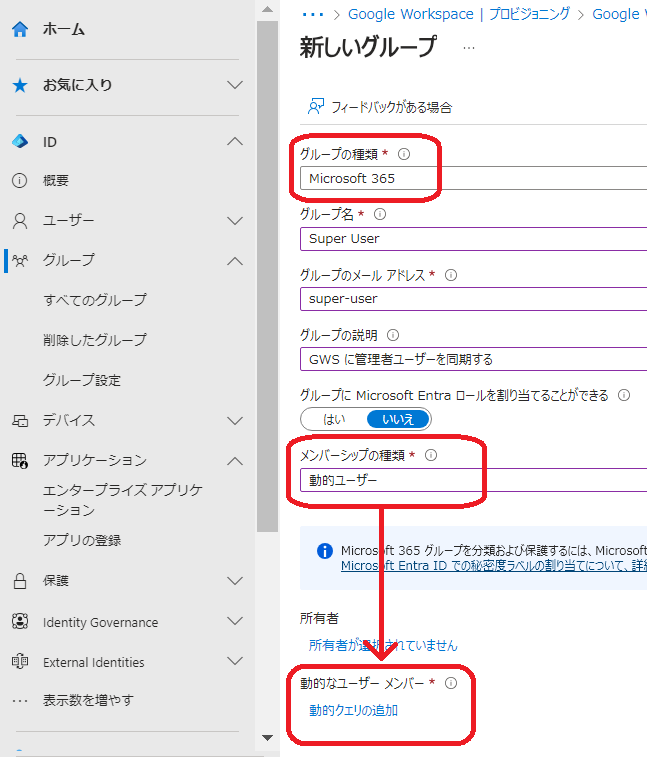Click フィードバックがある場合 button

pyautogui.click(x=380, y=107)
